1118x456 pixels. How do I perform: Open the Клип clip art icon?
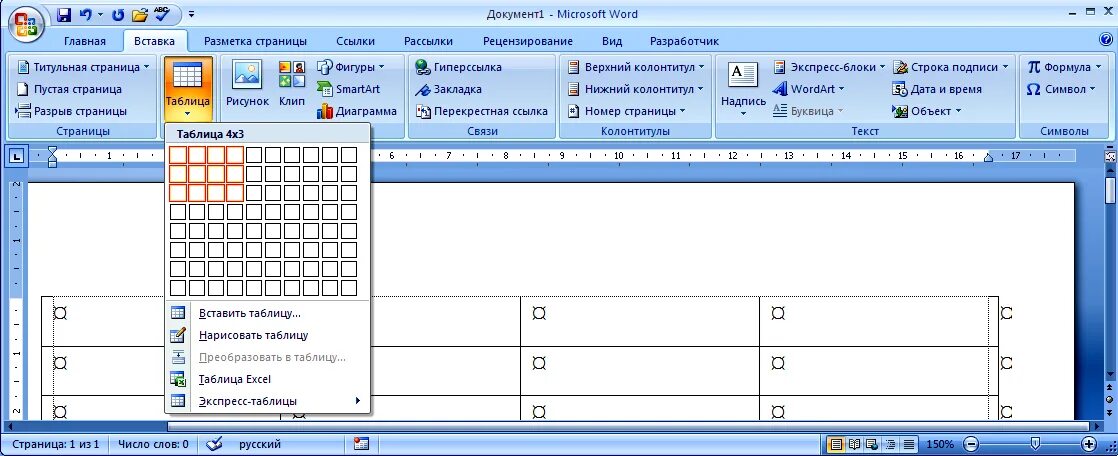(x=292, y=84)
